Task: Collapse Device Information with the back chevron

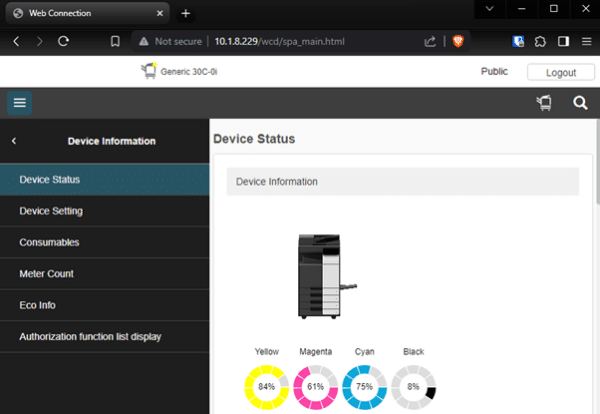Action: pyautogui.click(x=14, y=141)
